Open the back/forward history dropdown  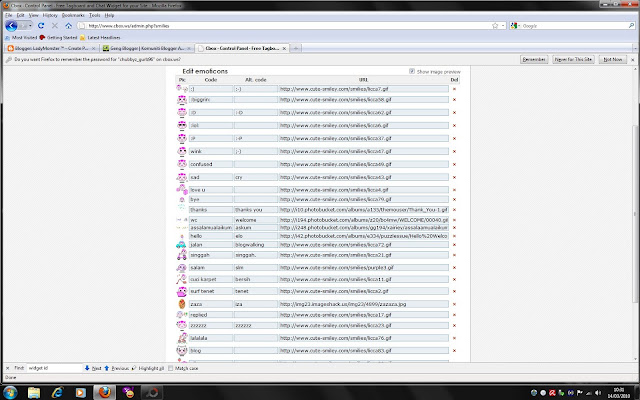pyautogui.click(x=30, y=26)
